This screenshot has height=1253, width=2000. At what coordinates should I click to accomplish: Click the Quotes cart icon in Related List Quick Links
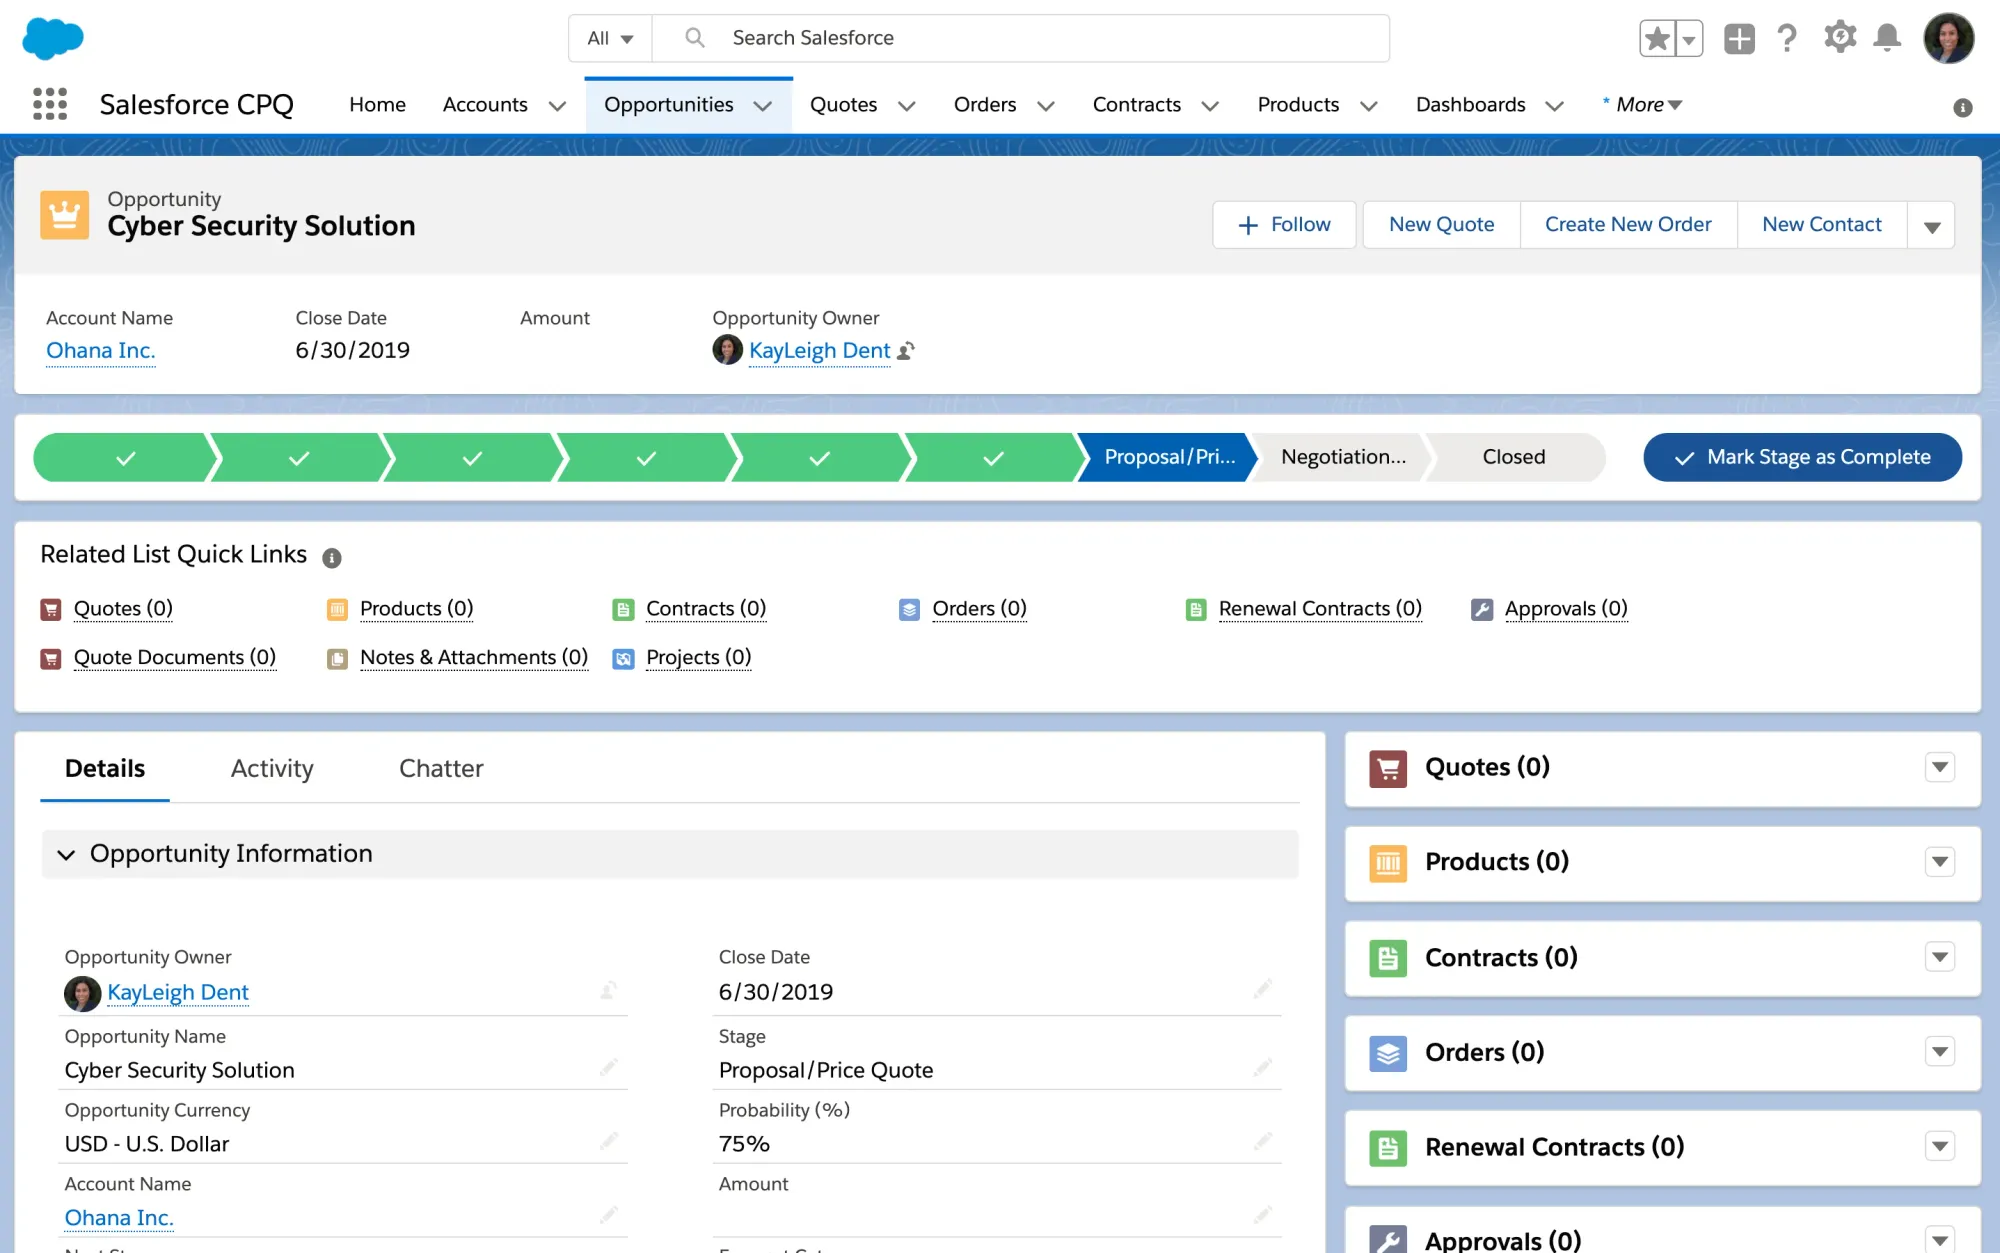(50, 608)
